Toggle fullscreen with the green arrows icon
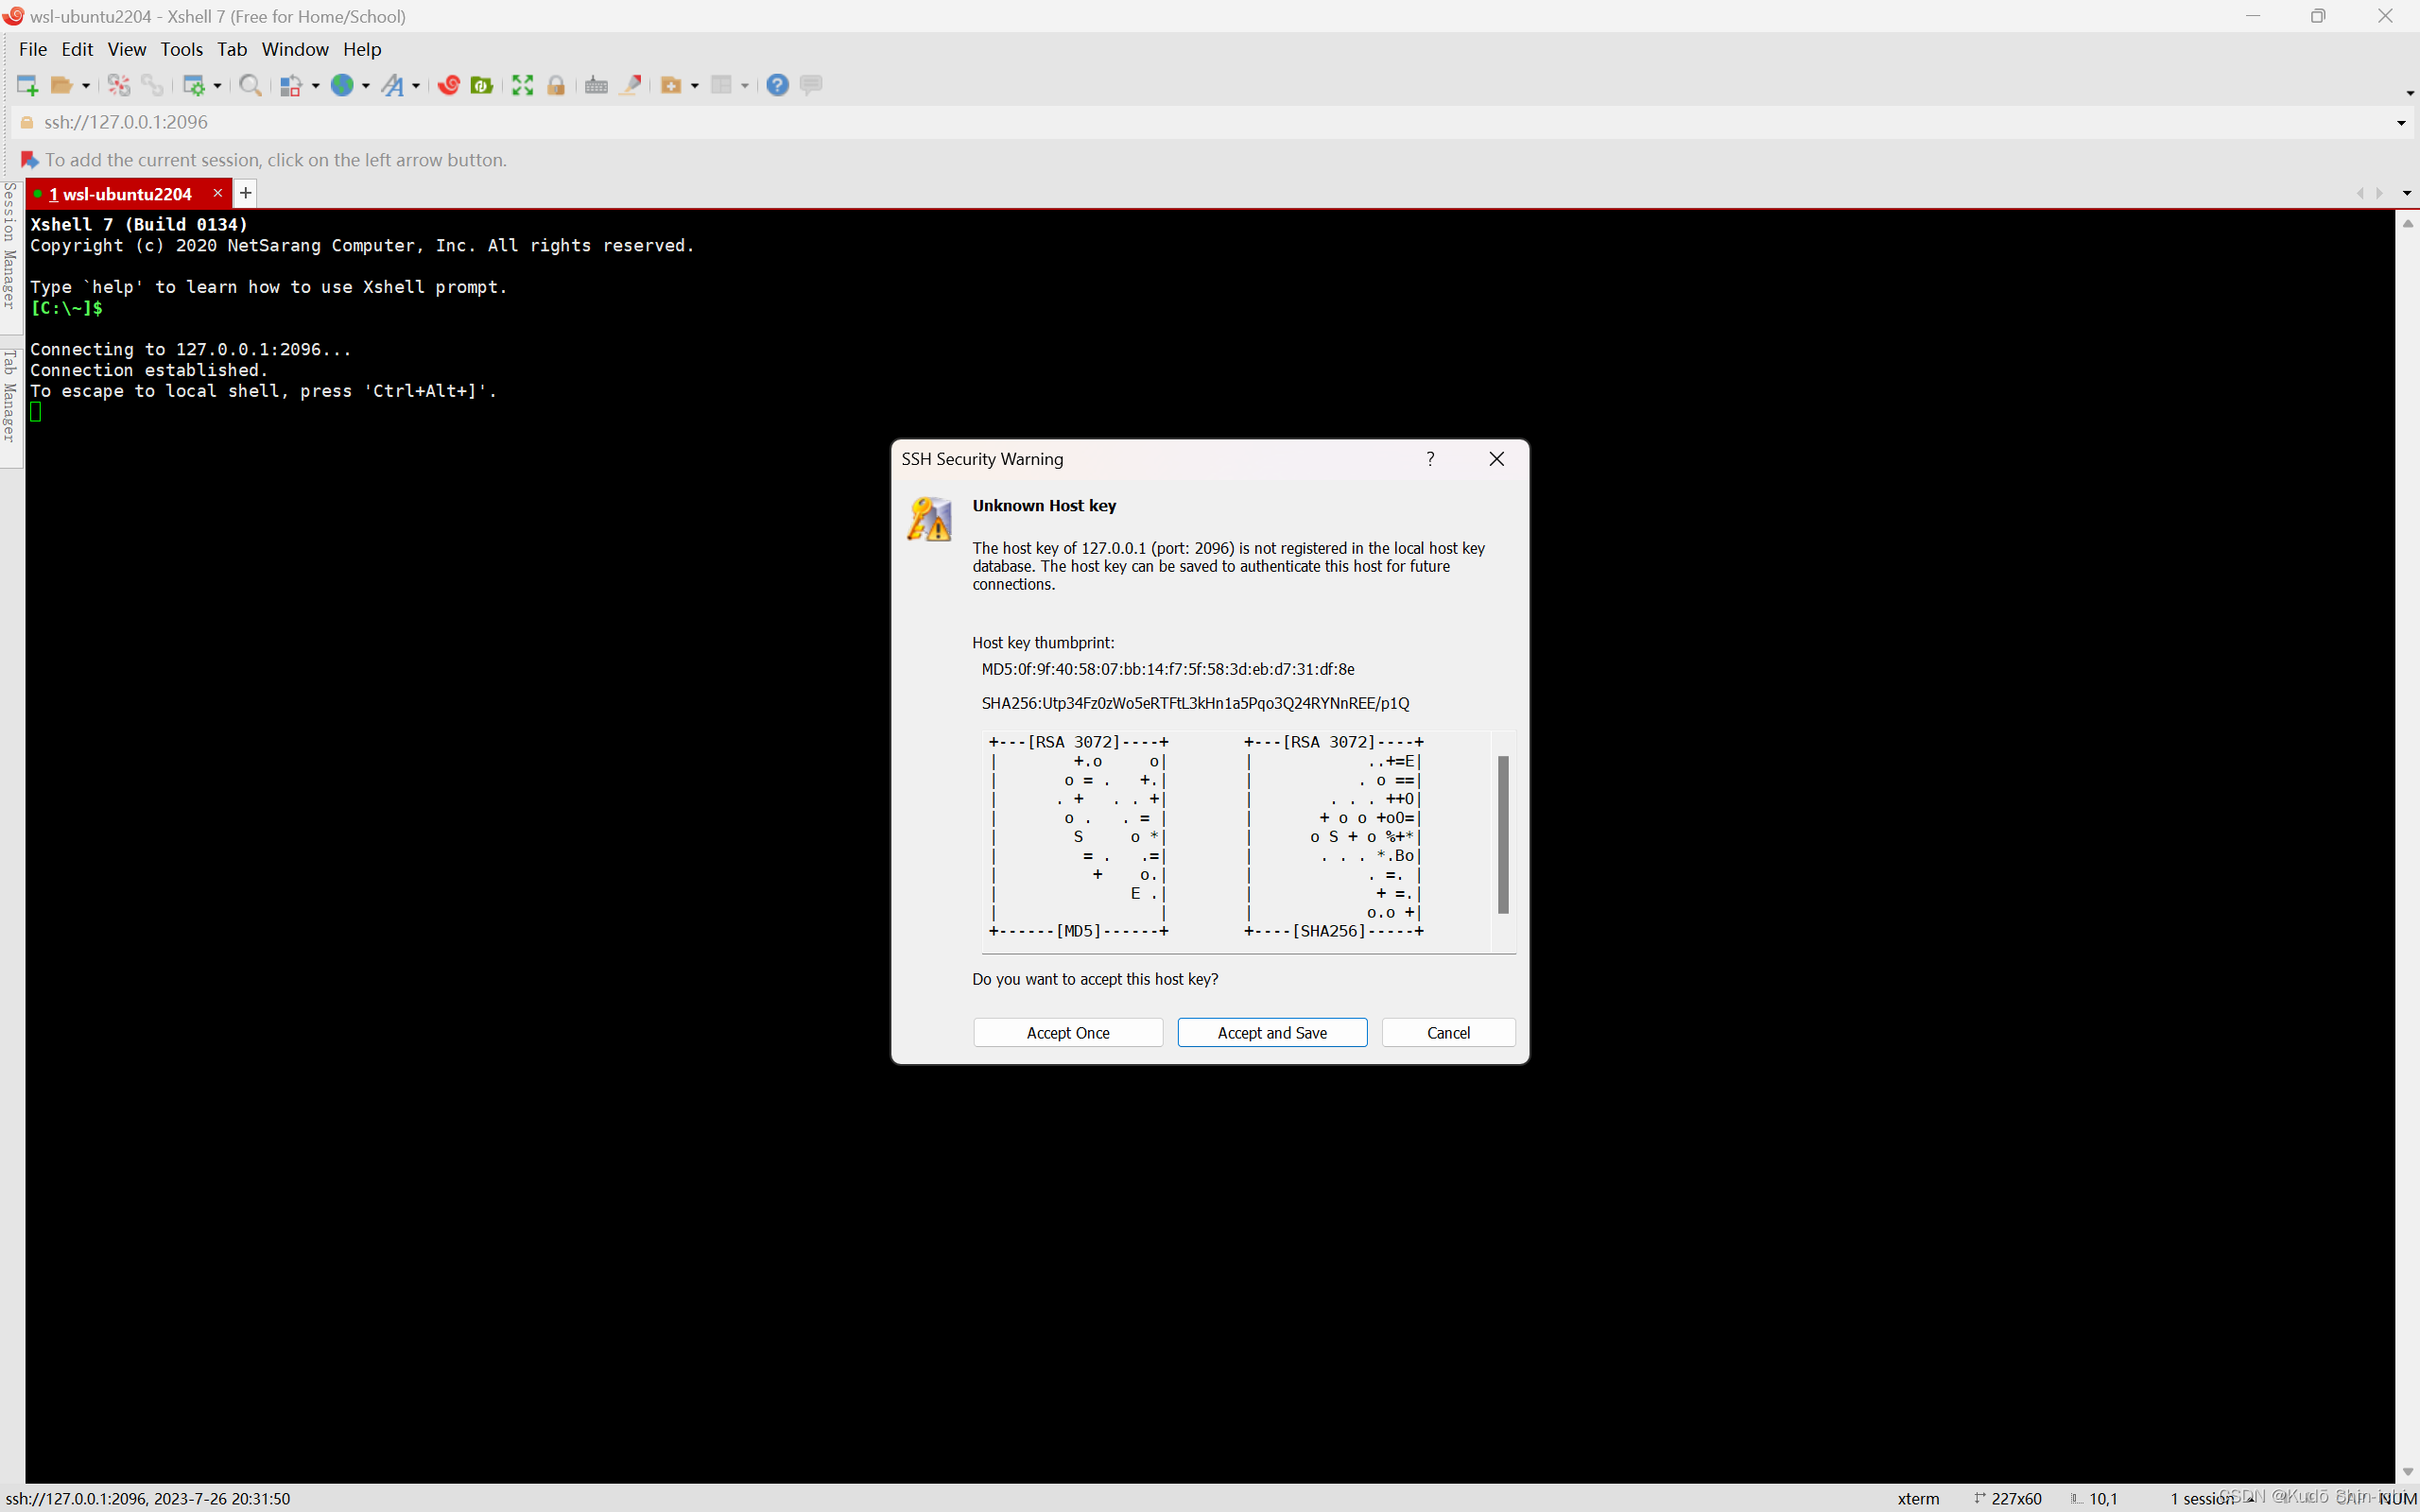2420x1512 pixels. pyautogui.click(x=522, y=85)
